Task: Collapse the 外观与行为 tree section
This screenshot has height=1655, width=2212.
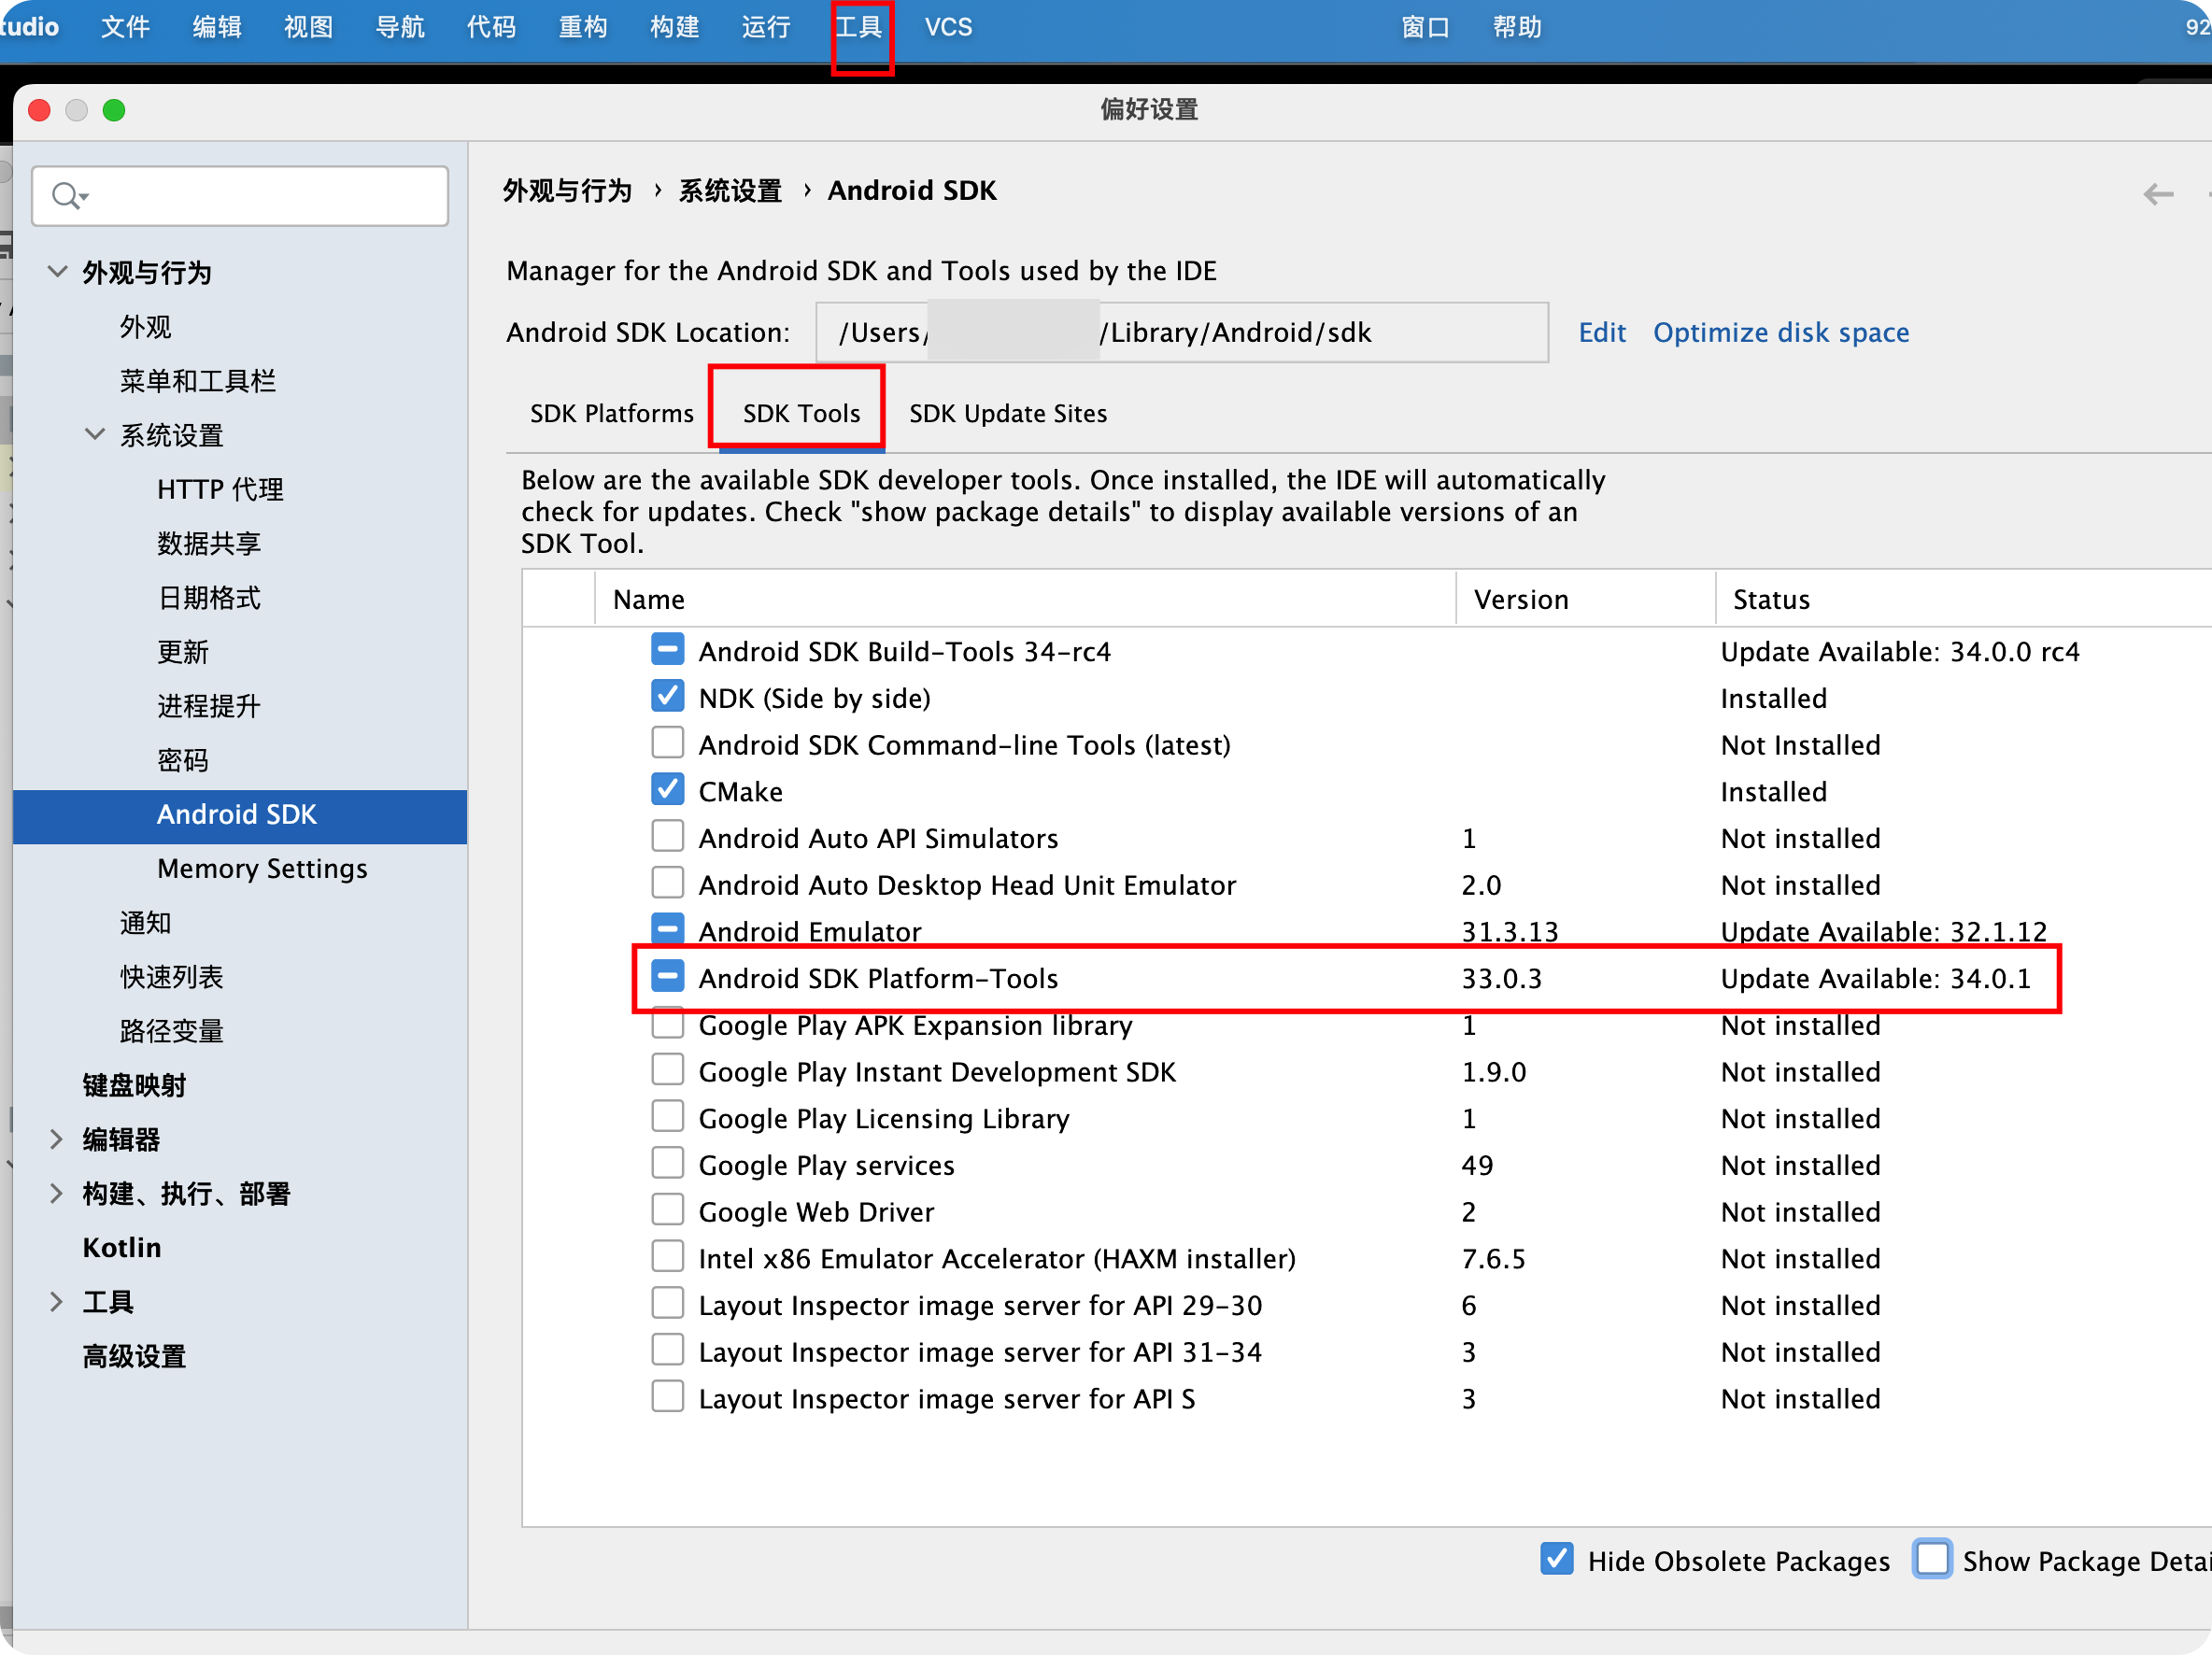Action: click(58, 272)
